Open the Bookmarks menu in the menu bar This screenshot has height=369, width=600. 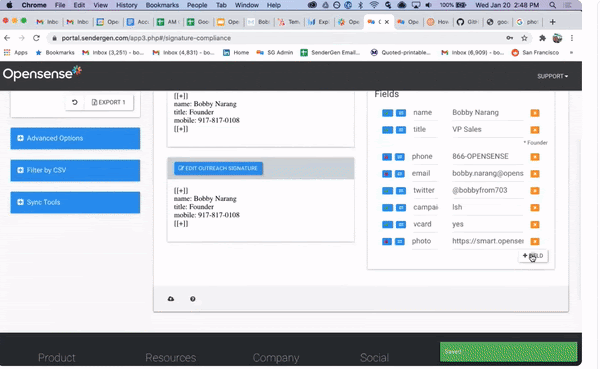click(x=162, y=5)
